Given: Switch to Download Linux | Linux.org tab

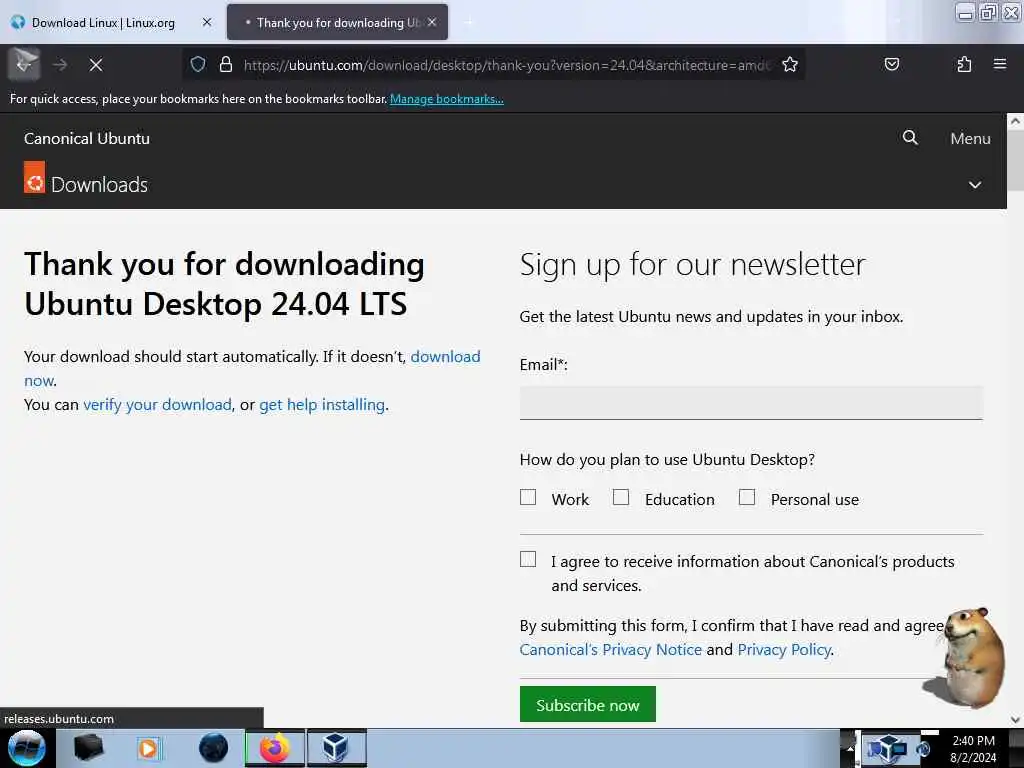Looking at the screenshot, I should click(x=103, y=22).
